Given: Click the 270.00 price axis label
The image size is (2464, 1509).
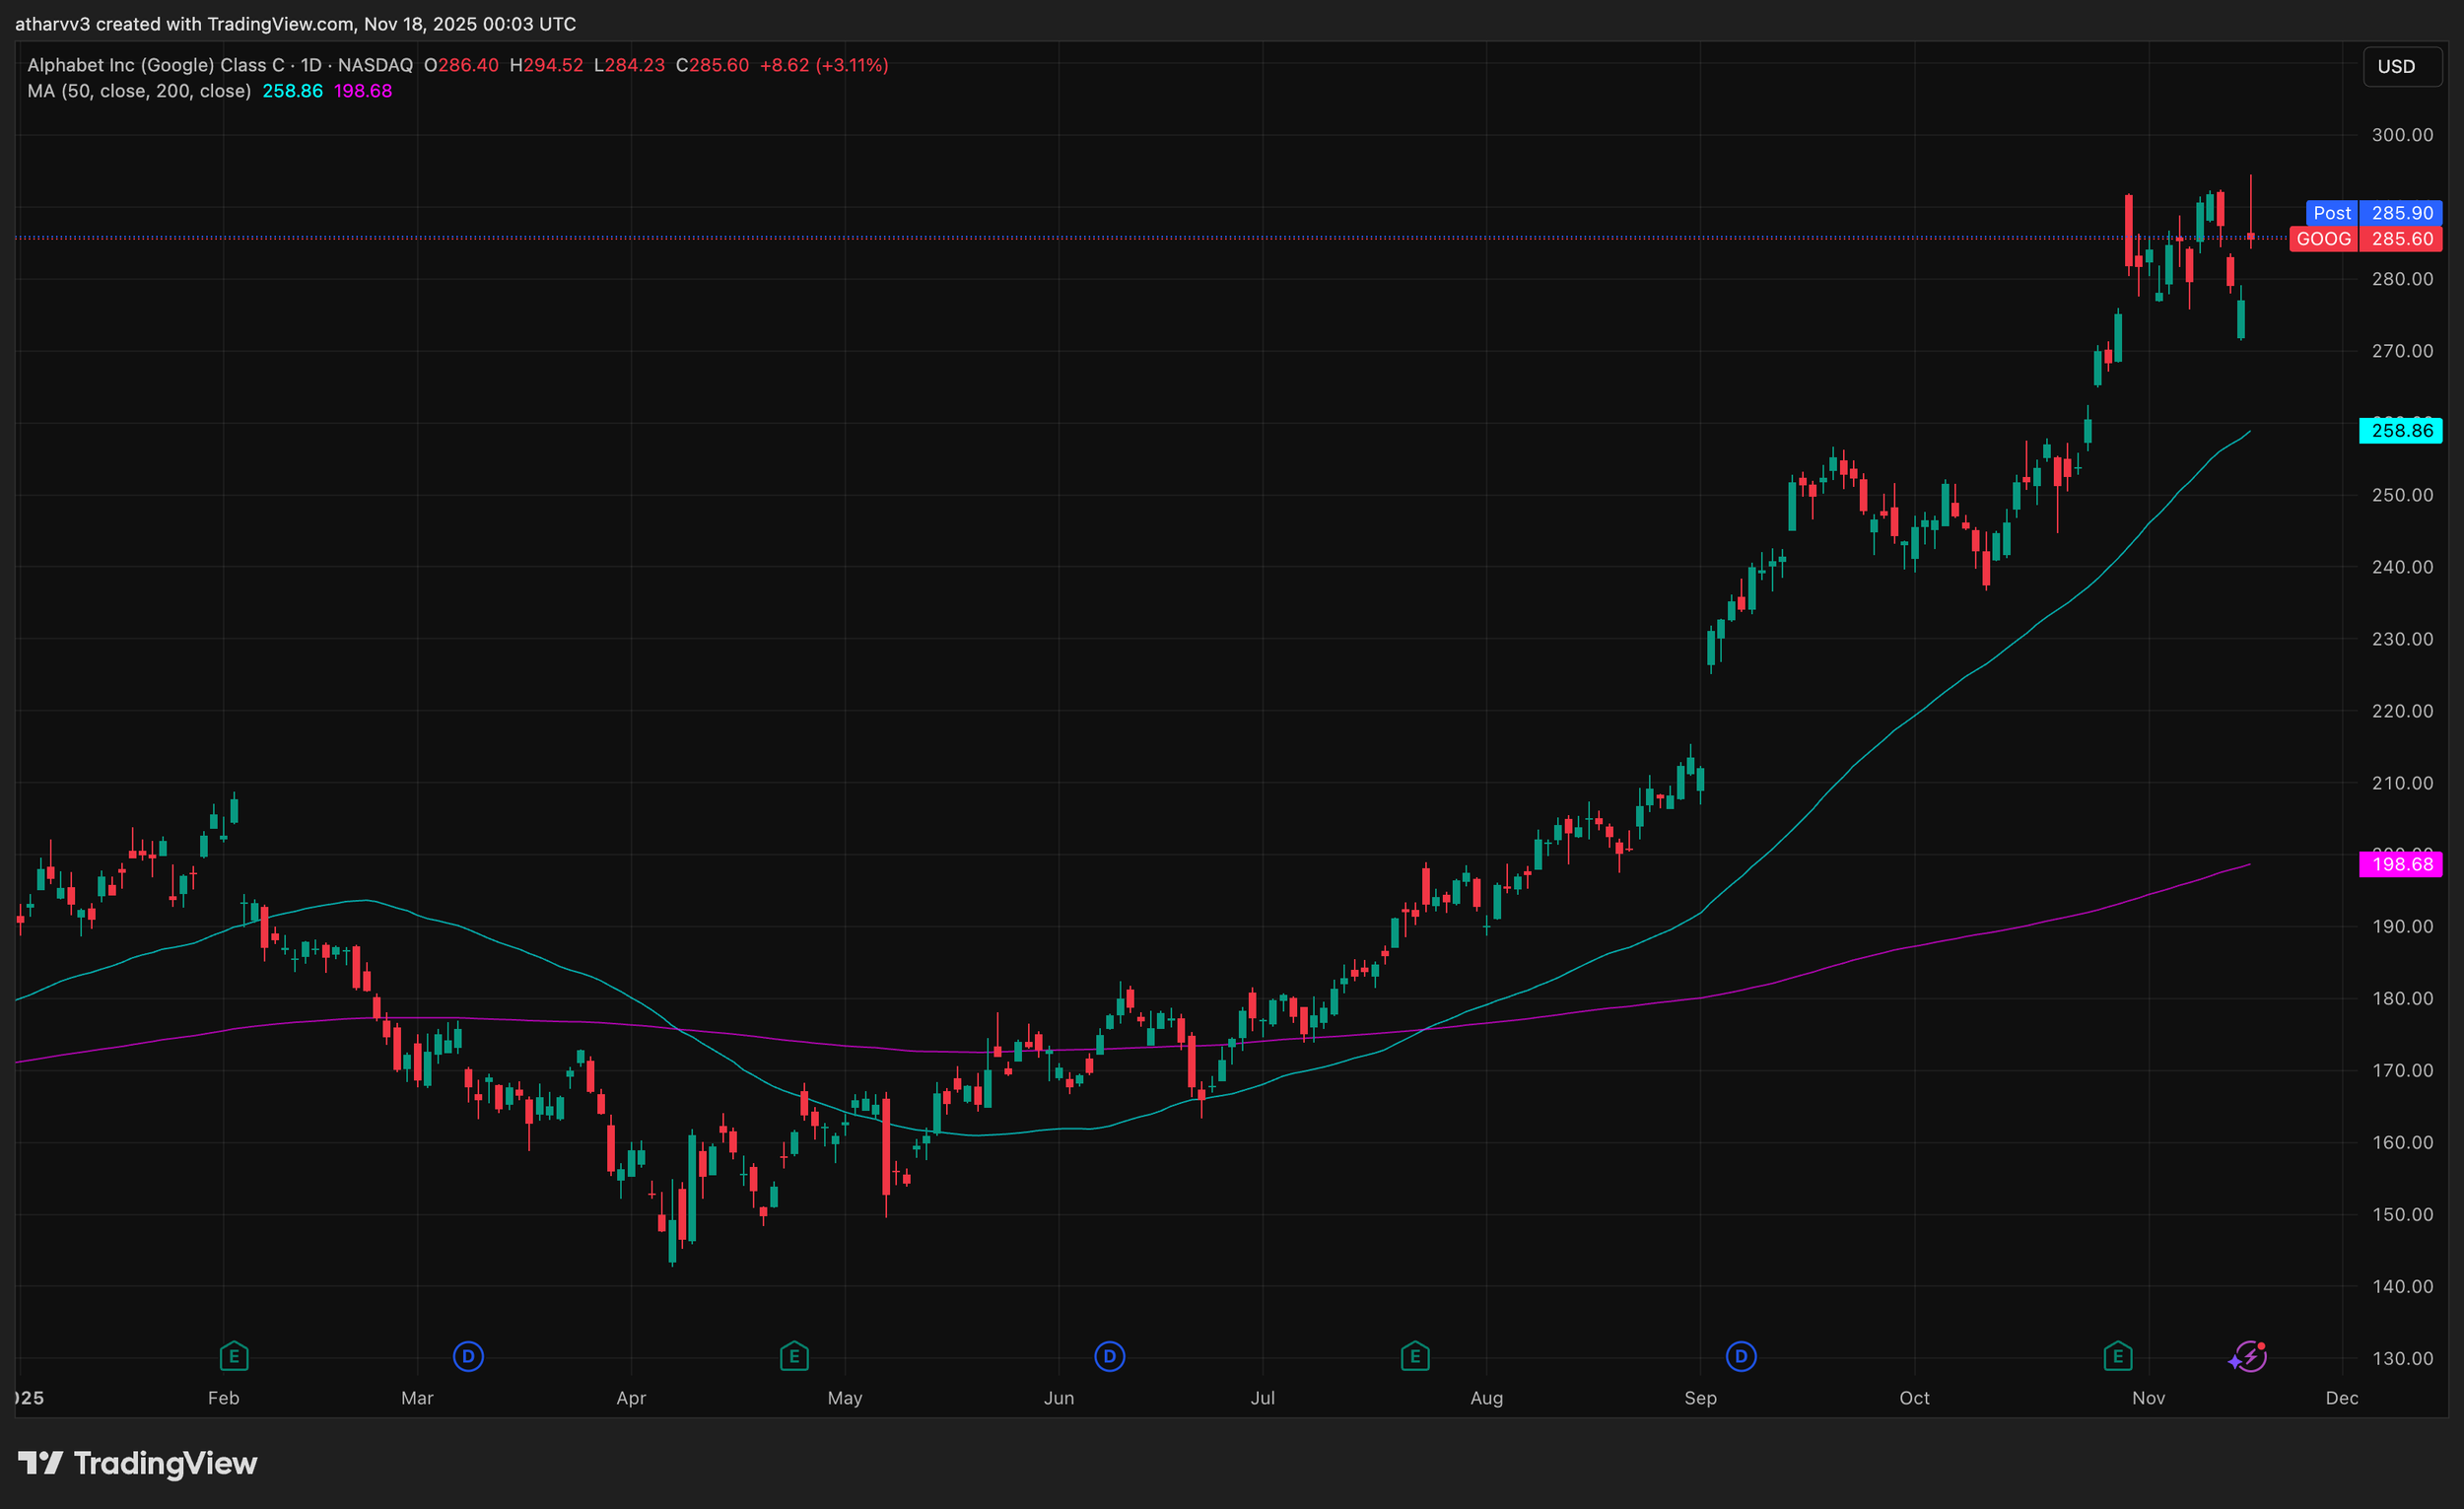Looking at the screenshot, I should point(2403,351).
